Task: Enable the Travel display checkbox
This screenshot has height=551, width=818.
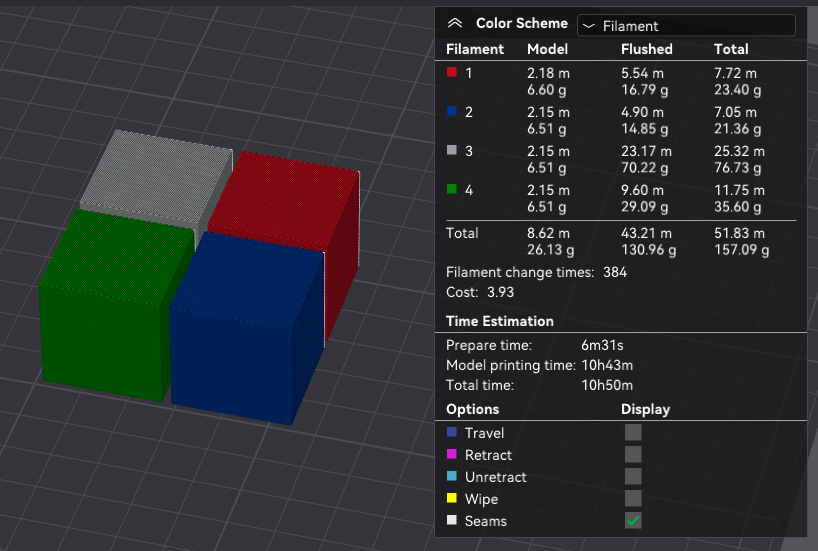Action: point(633,432)
